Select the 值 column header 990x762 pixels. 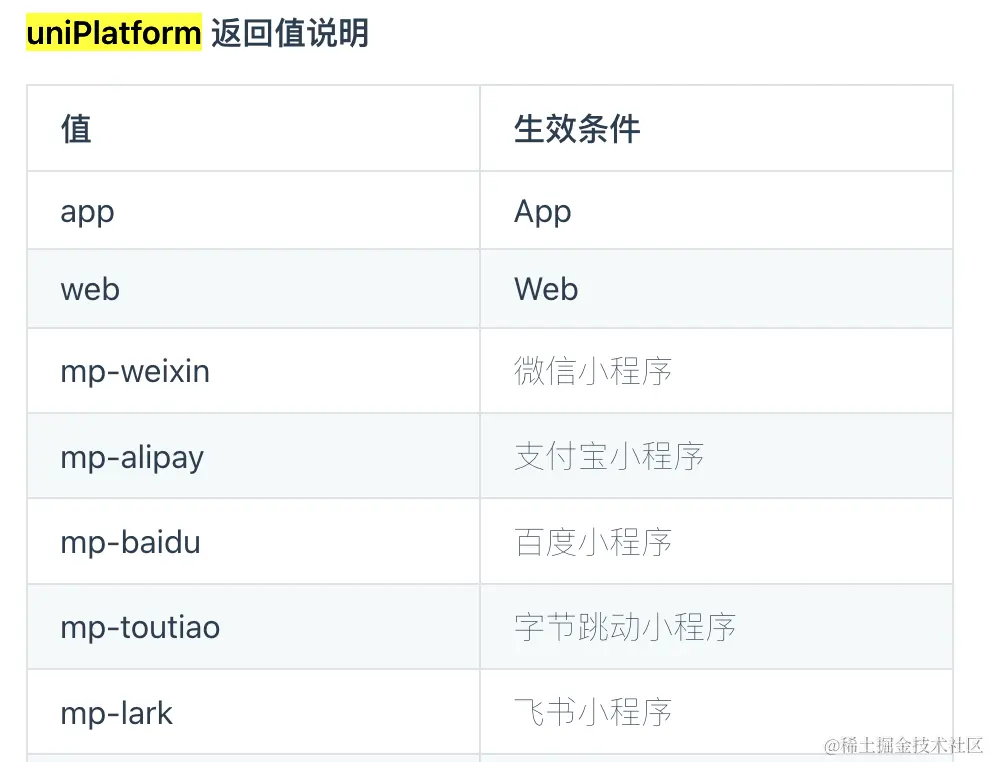[253, 128]
